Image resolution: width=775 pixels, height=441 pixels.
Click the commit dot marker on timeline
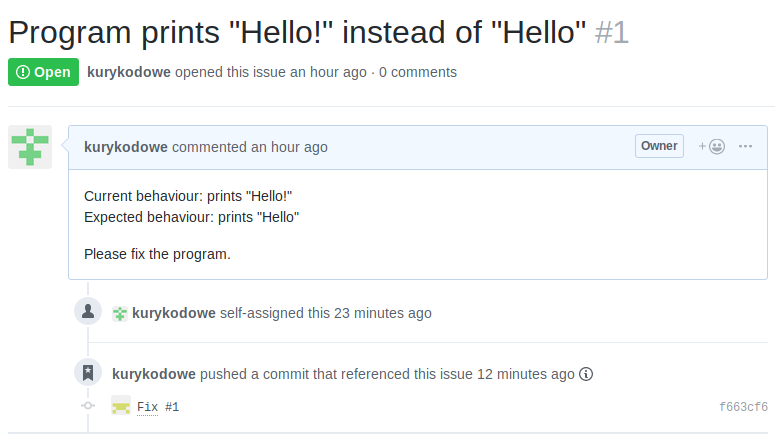(88, 406)
